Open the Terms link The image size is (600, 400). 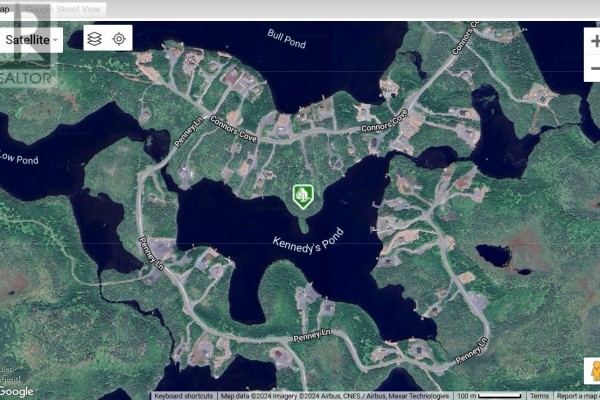[x=539, y=396]
